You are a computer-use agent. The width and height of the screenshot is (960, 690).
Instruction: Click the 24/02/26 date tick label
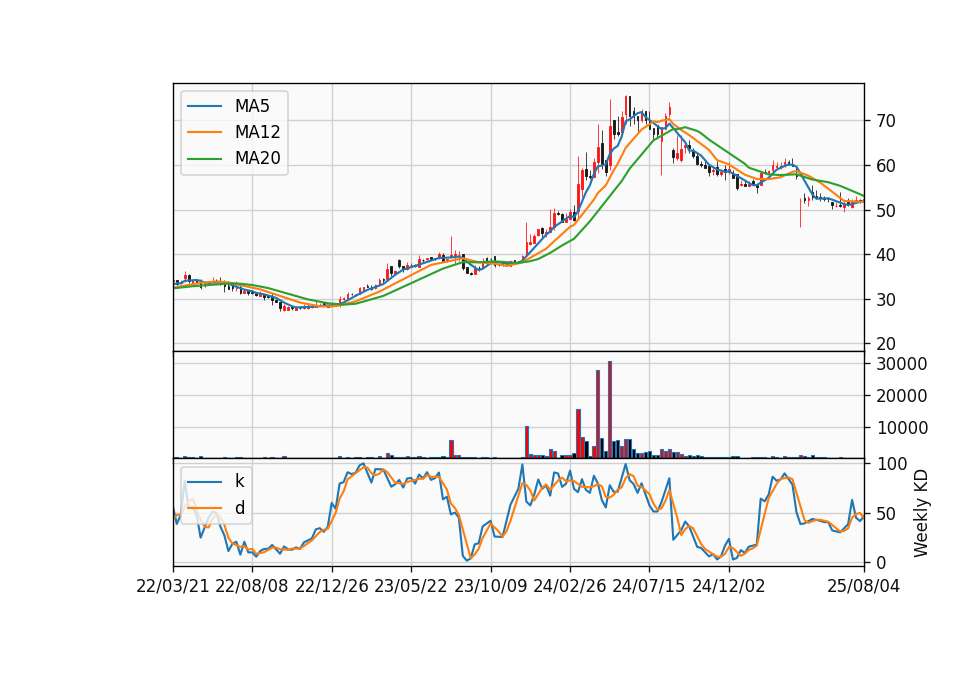coord(570,586)
